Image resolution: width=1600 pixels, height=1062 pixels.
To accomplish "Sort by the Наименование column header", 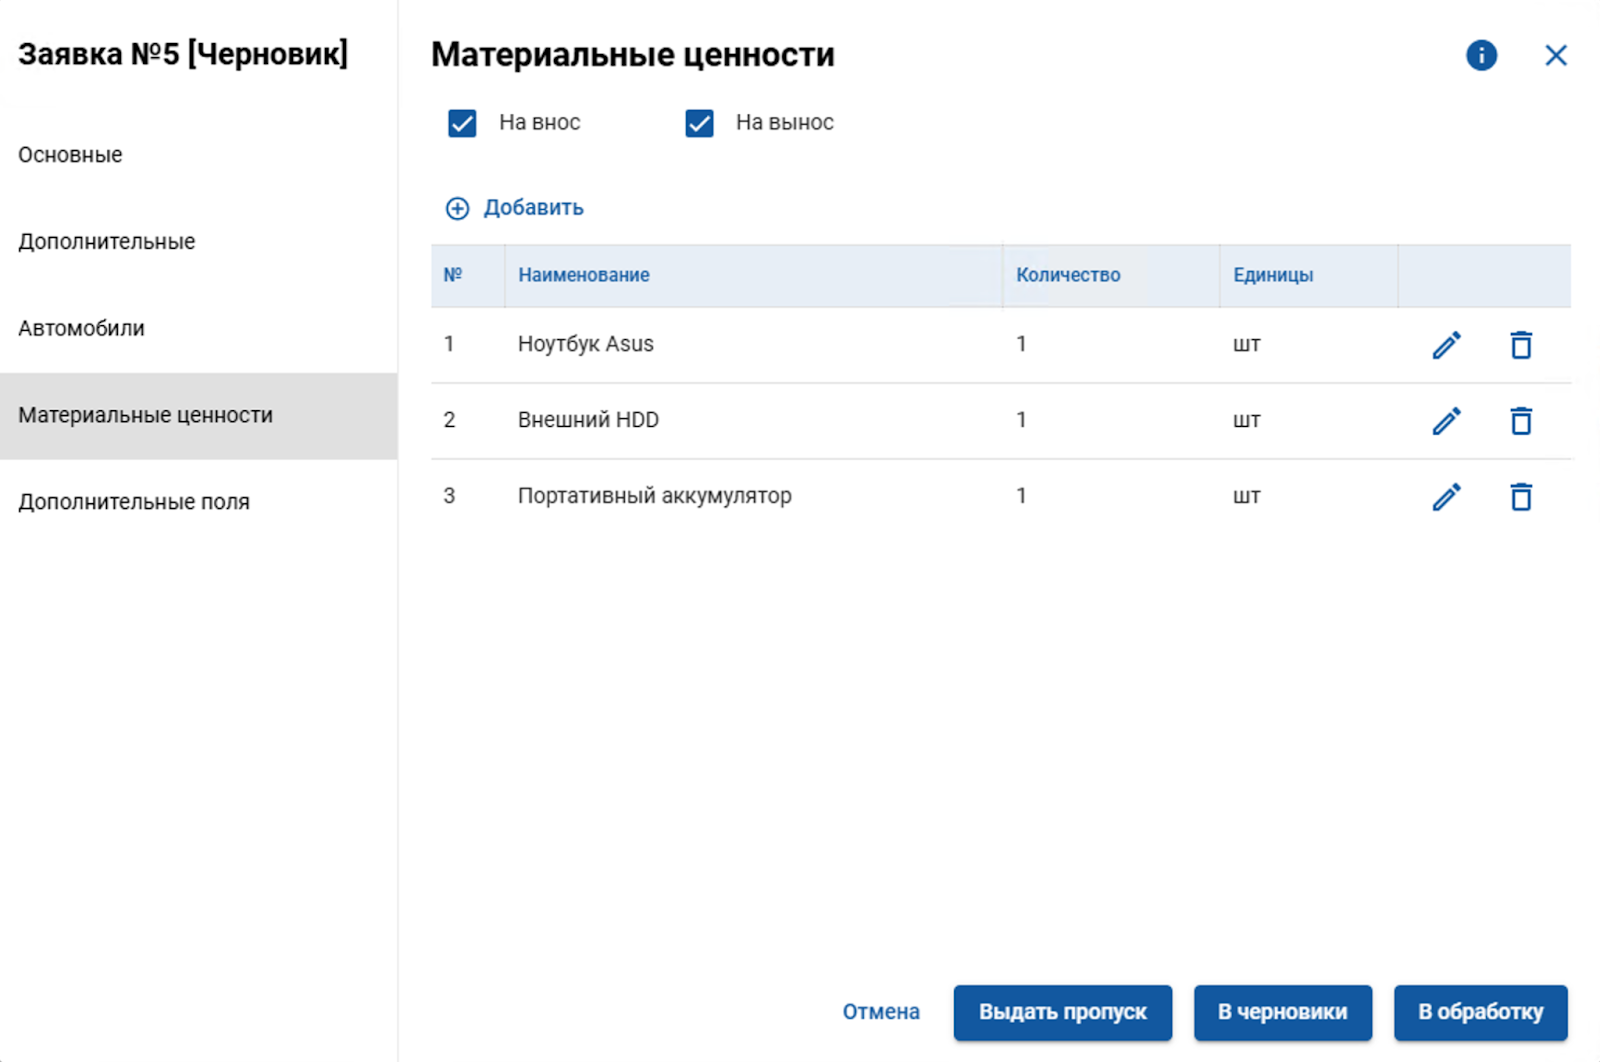I will point(583,275).
